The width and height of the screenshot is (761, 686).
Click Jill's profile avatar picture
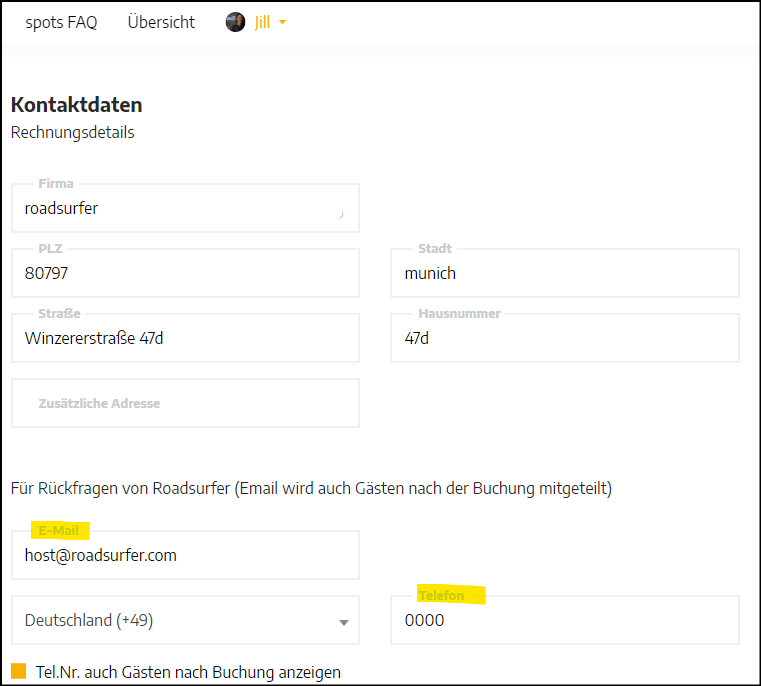coord(235,22)
